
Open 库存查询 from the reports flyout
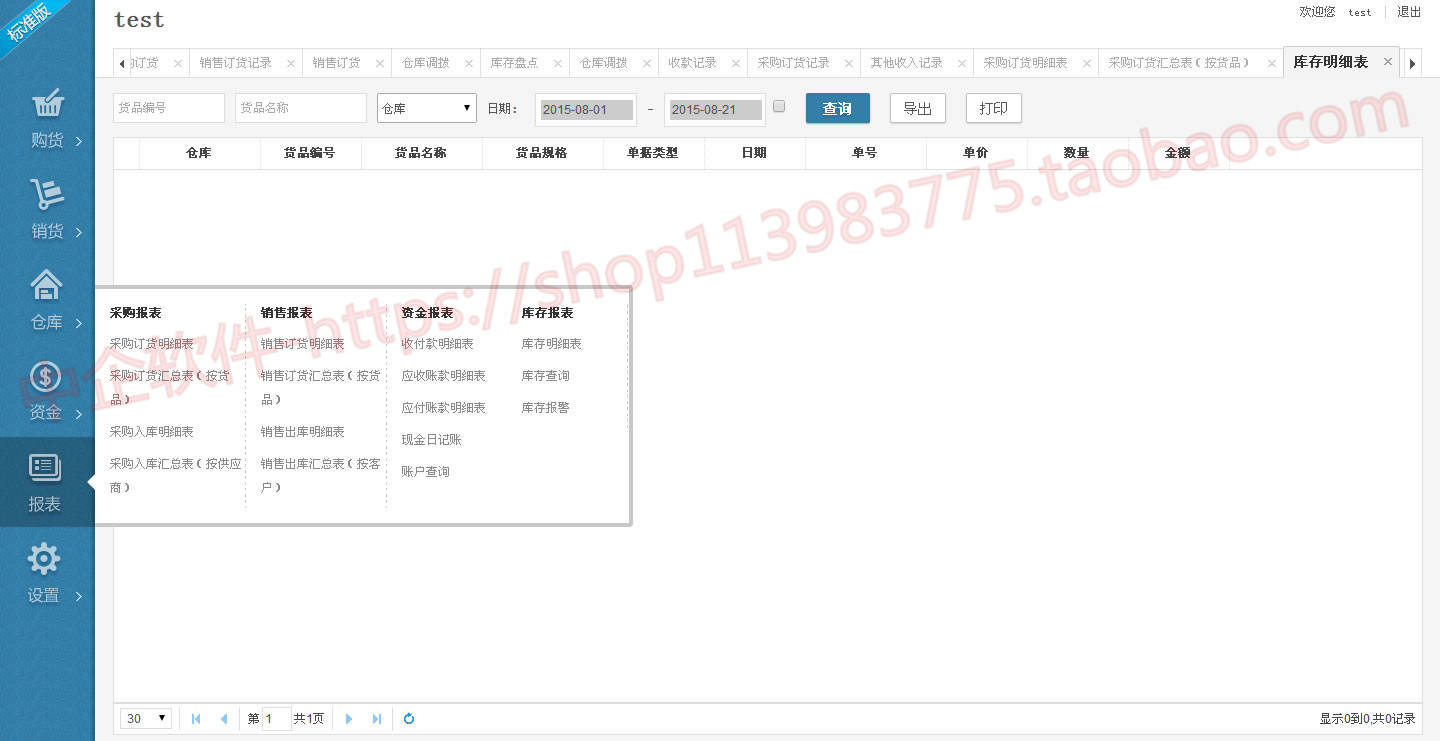[546, 376]
